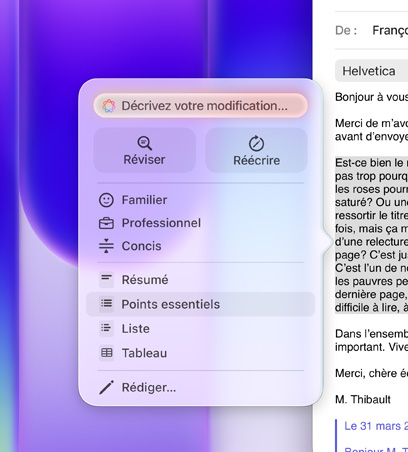Click the highlighted "Est-ce bien le" text line
Image resolution: width=408 pixels, height=452 pixels.
371,163
